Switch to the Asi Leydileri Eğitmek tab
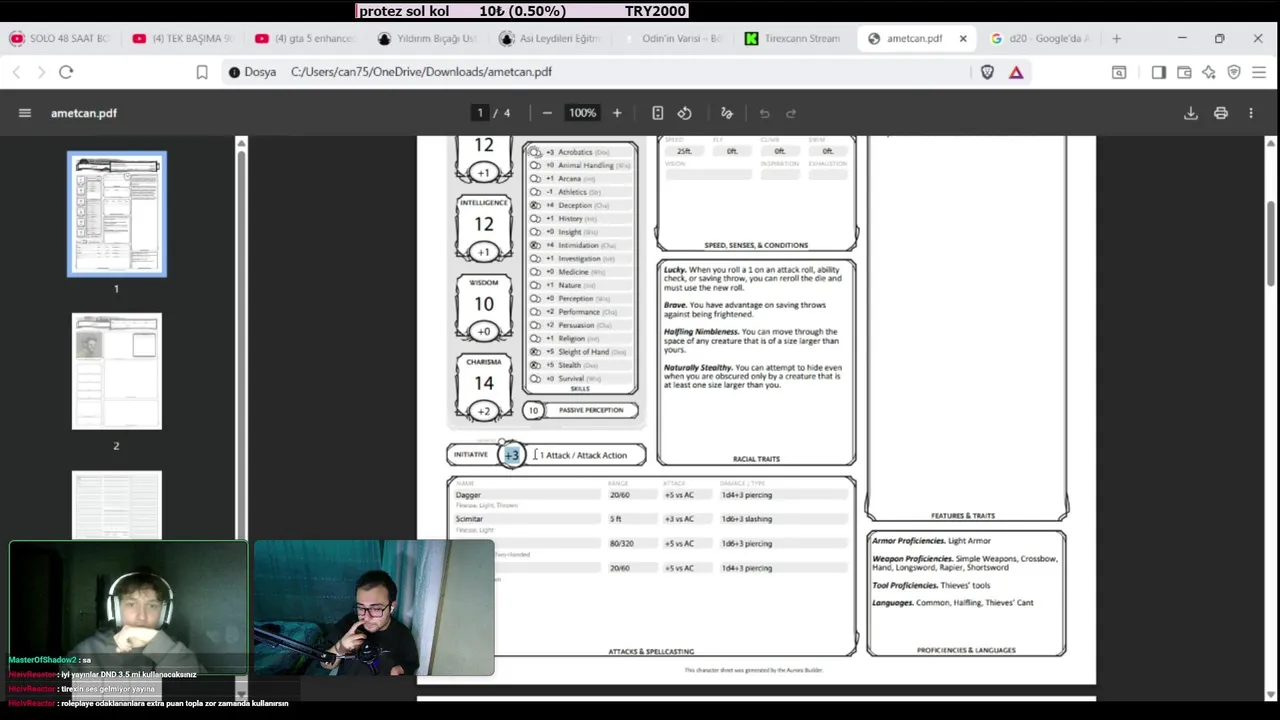Viewport: 1280px width, 720px height. (552, 38)
